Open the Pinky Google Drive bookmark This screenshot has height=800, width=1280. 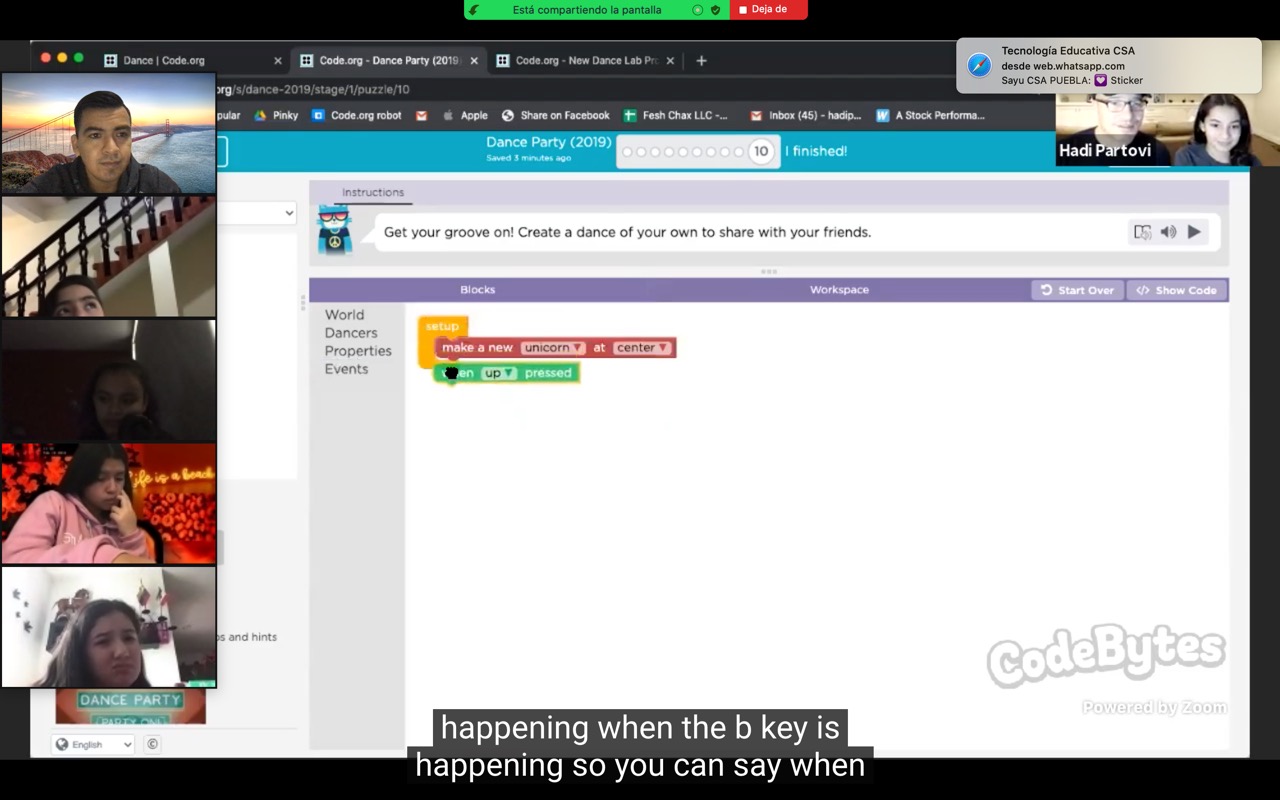coord(276,115)
